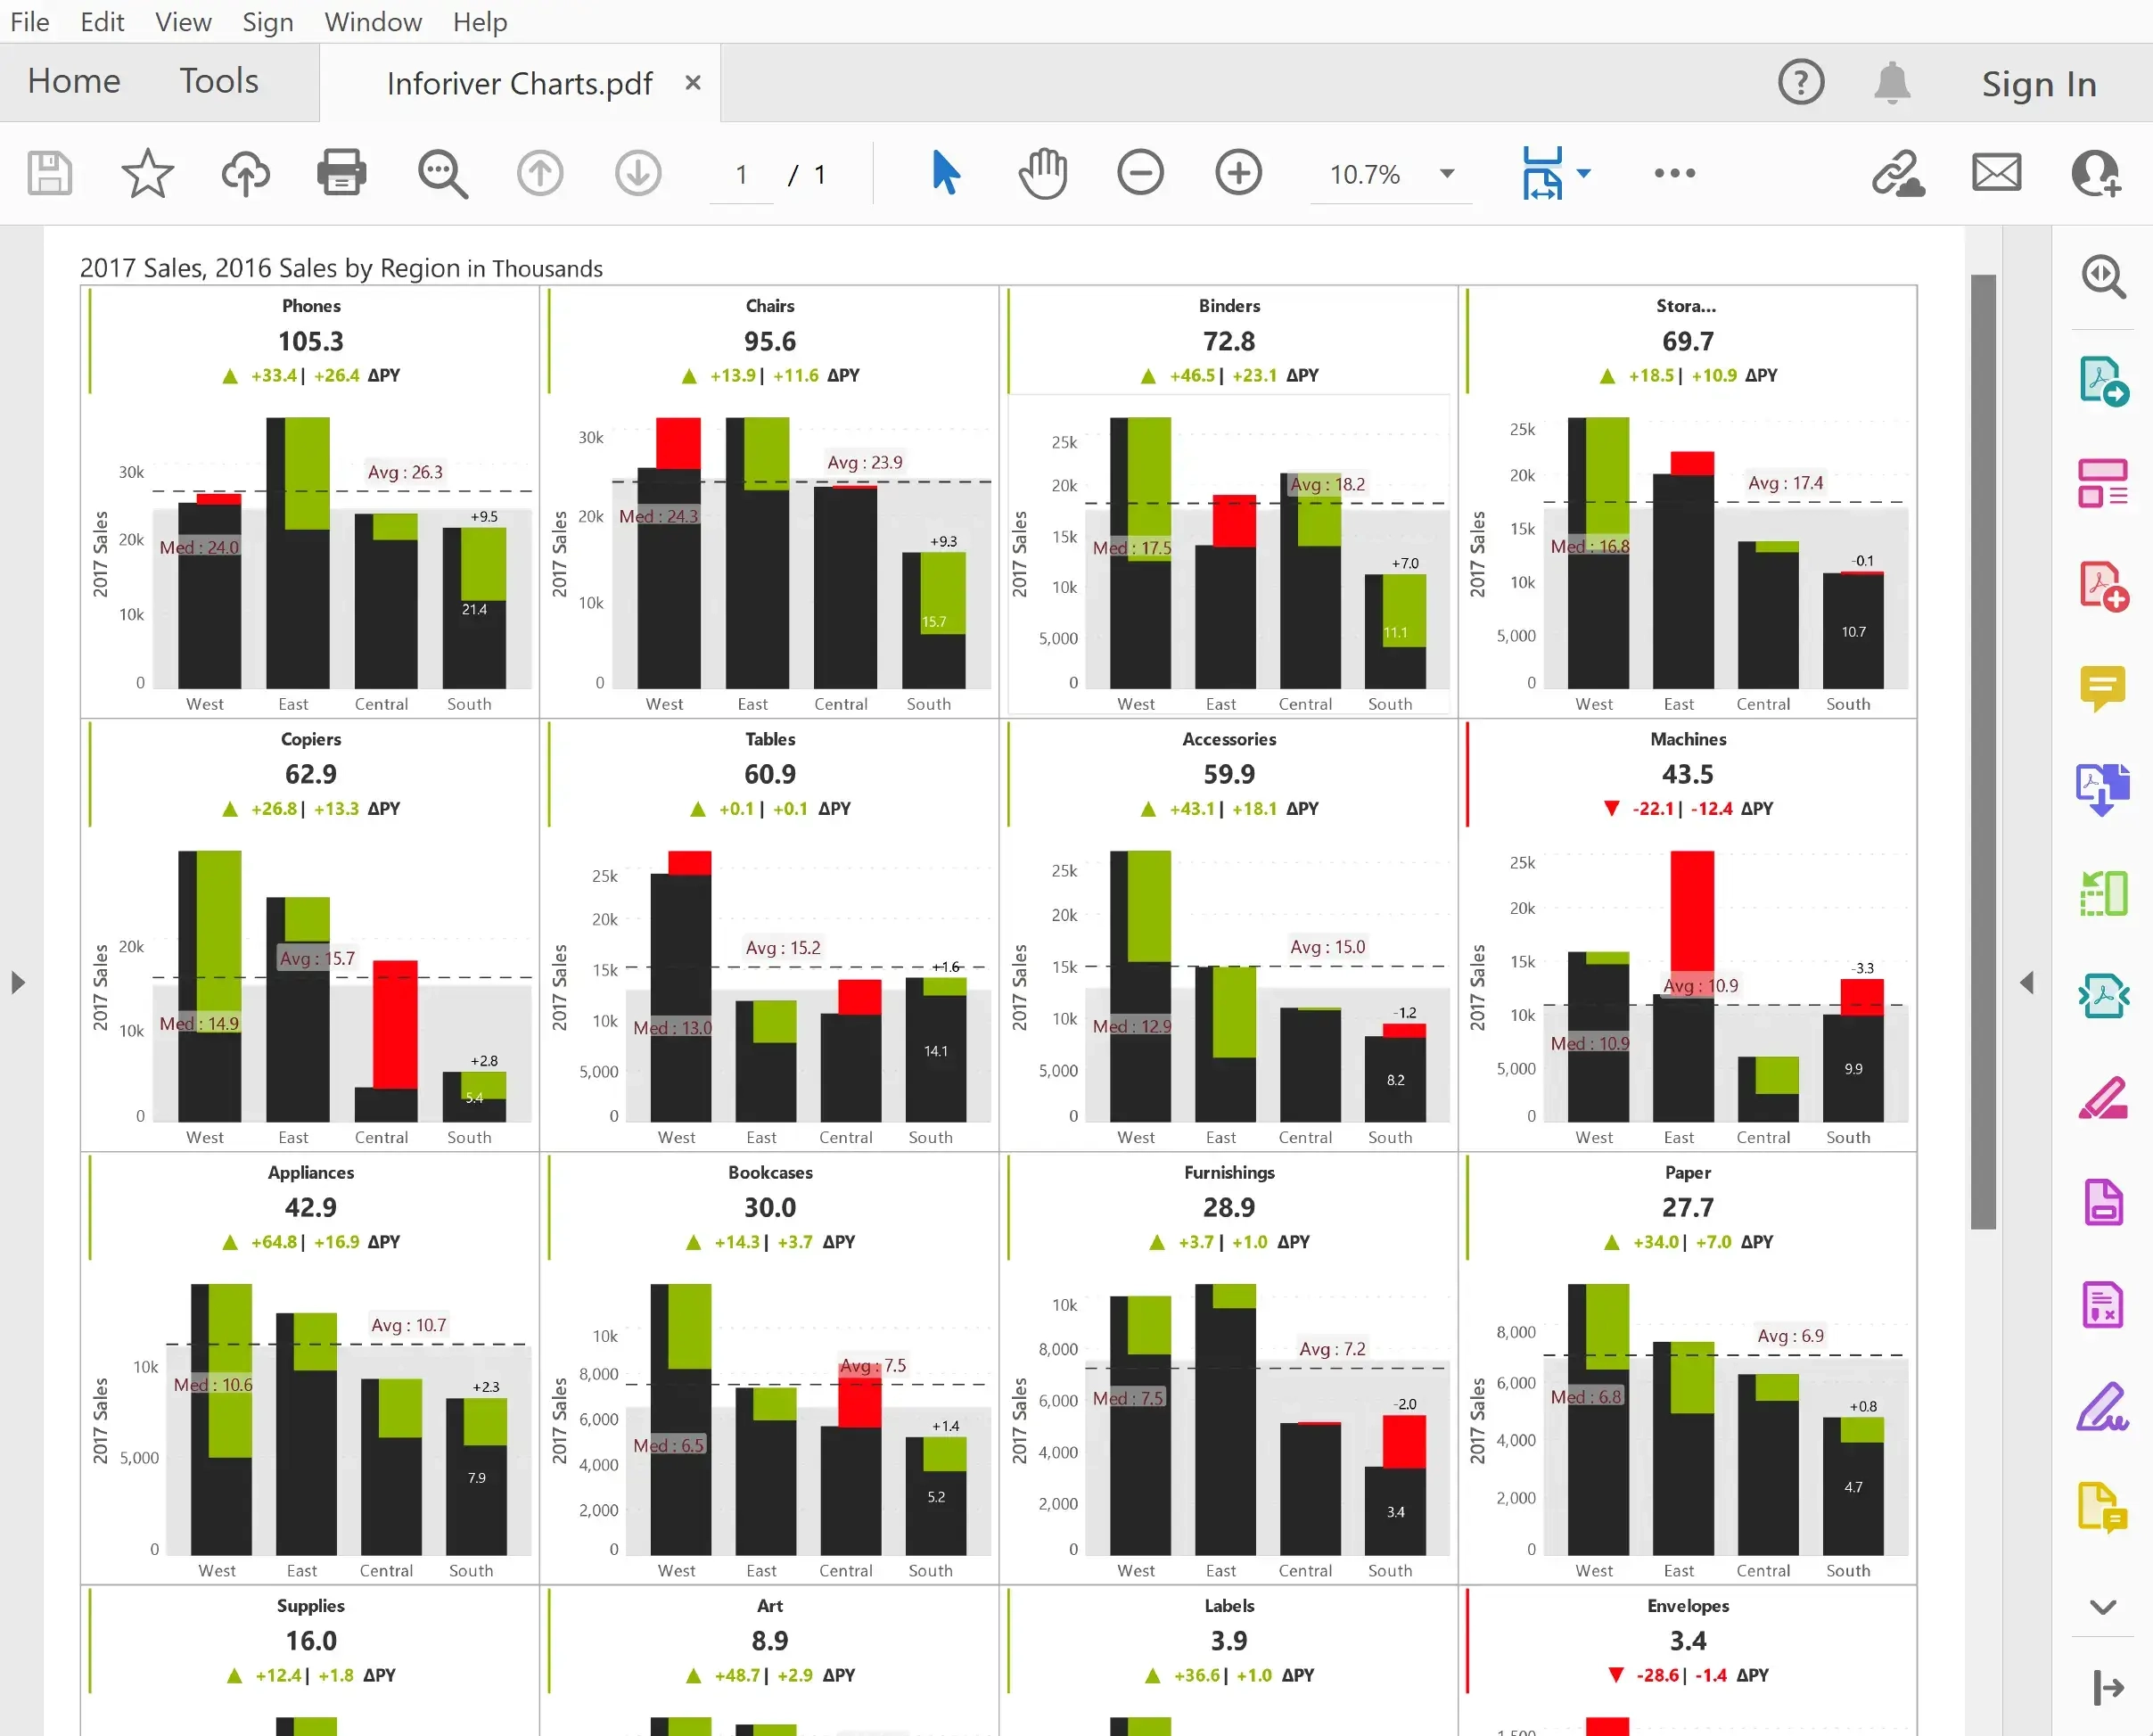The width and height of the screenshot is (2153, 1736).
Task: Open the green page layout tool in sidebar
Action: (2103, 894)
